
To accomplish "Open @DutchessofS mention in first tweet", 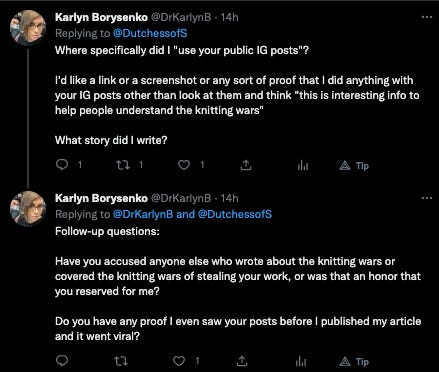I will pos(150,33).
